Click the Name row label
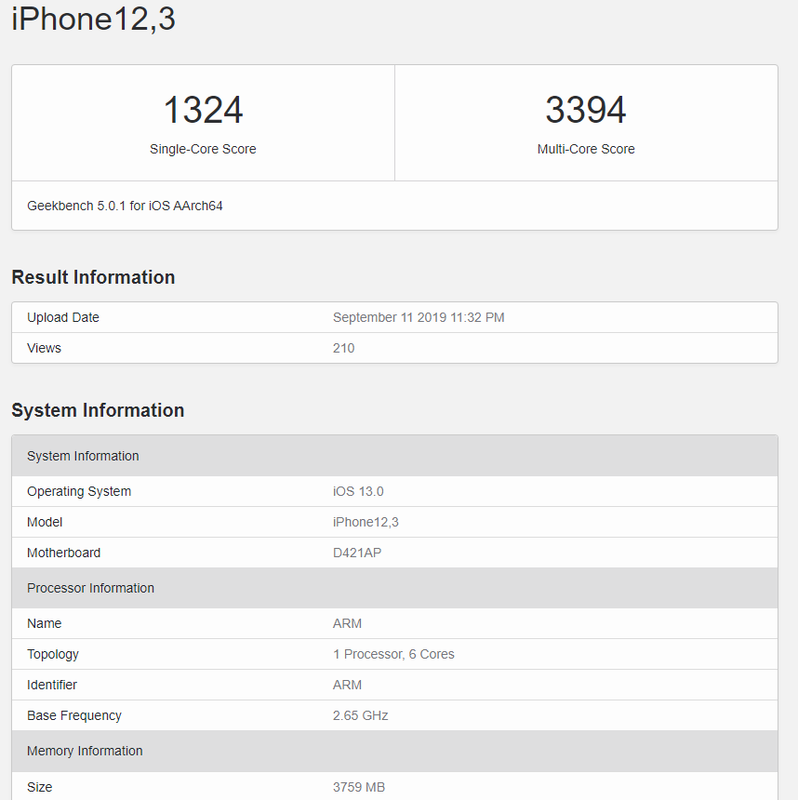 (44, 623)
